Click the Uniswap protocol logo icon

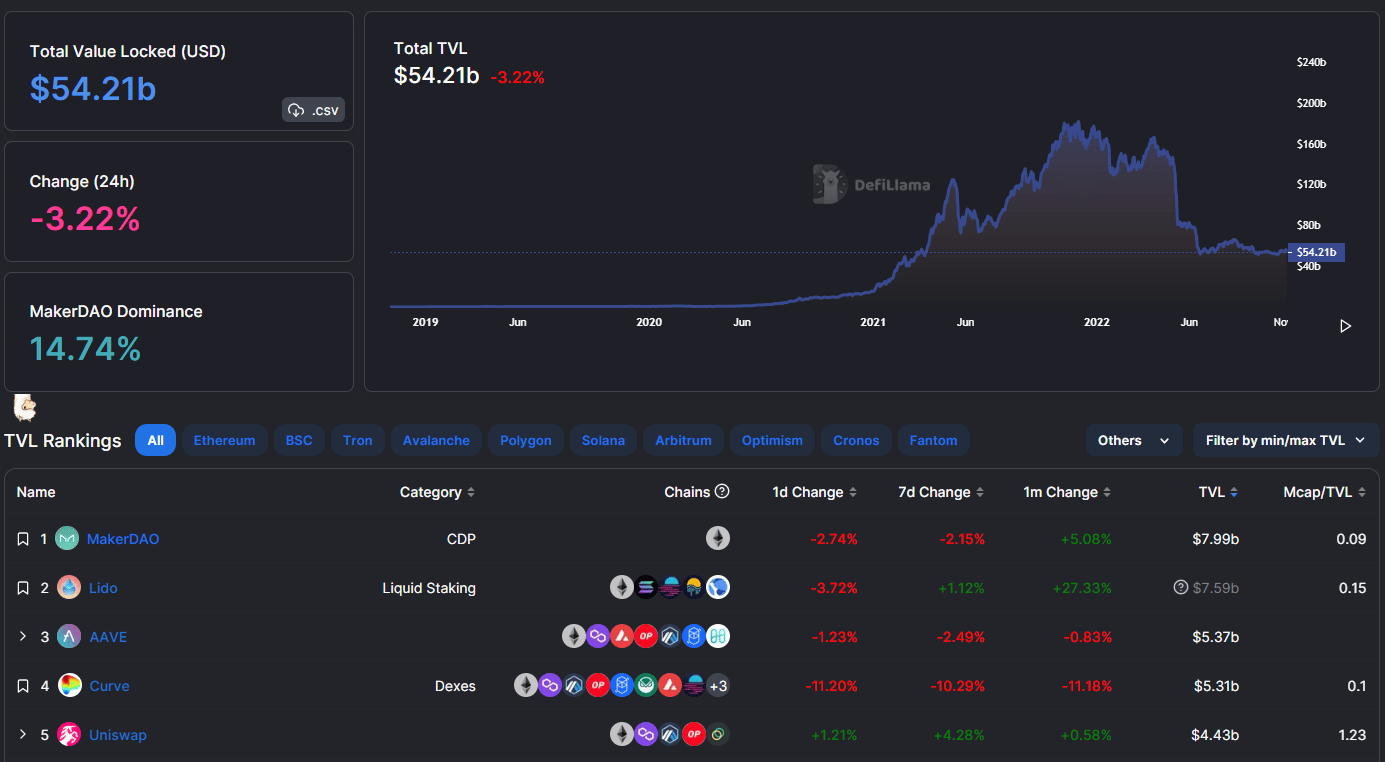[x=69, y=735]
